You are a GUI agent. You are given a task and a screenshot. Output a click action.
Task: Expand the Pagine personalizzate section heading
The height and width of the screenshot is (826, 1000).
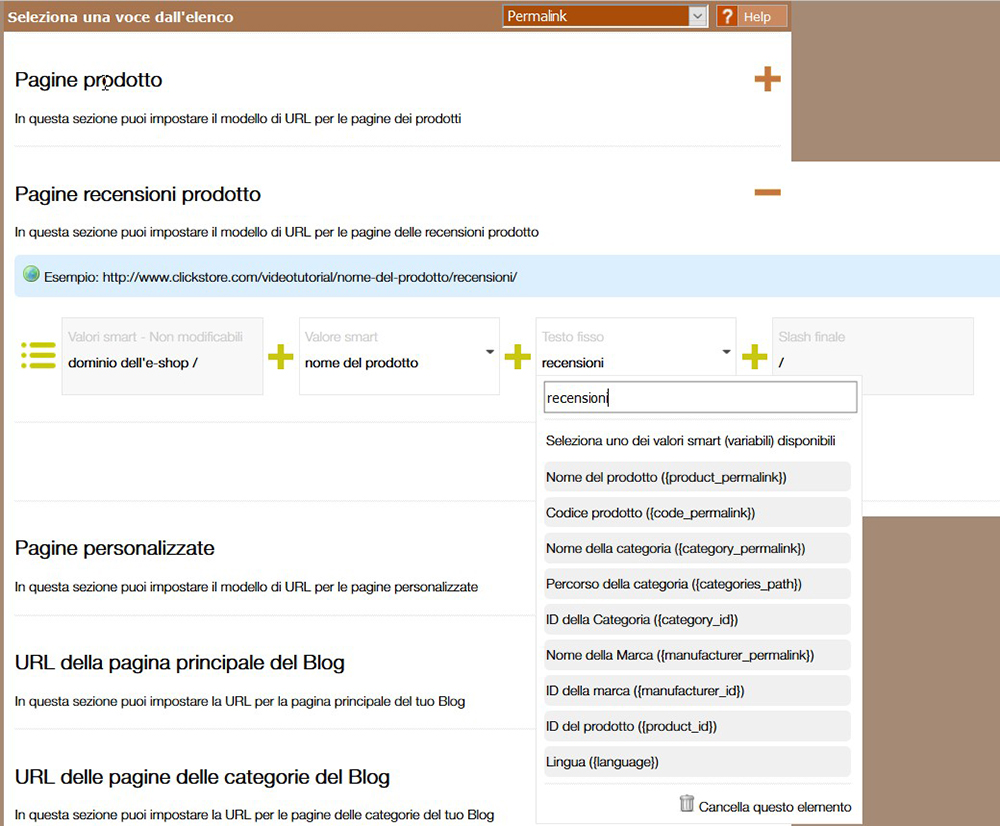pyautogui.click(x=115, y=548)
